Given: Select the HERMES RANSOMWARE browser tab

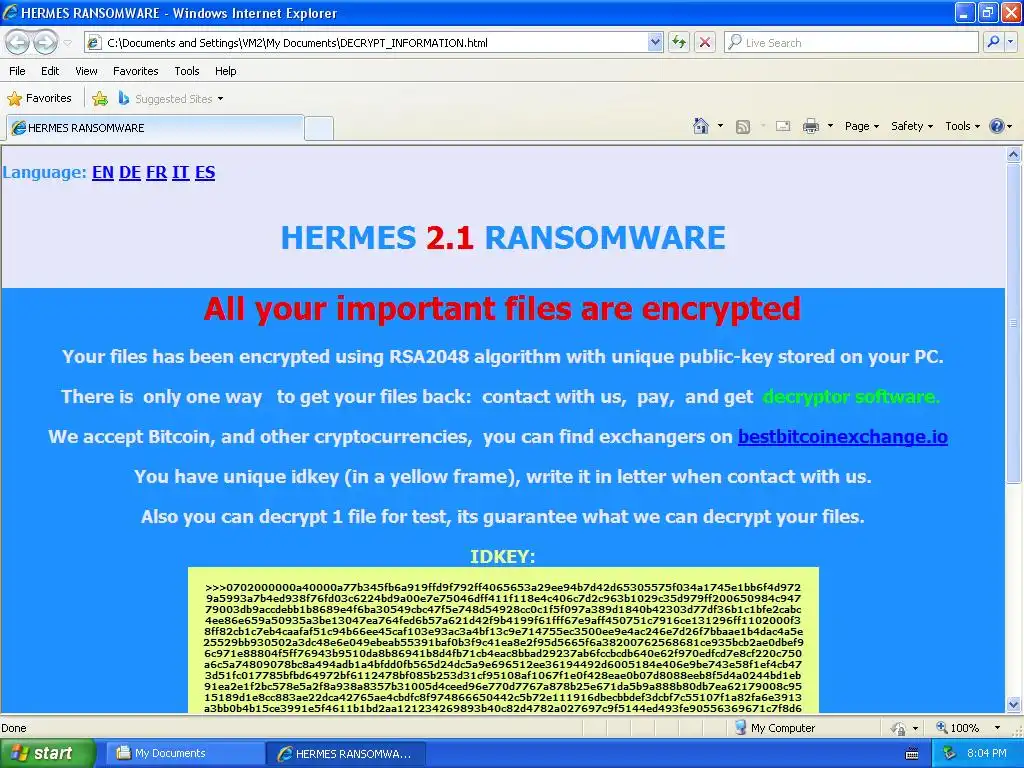Looking at the screenshot, I should click(155, 127).
